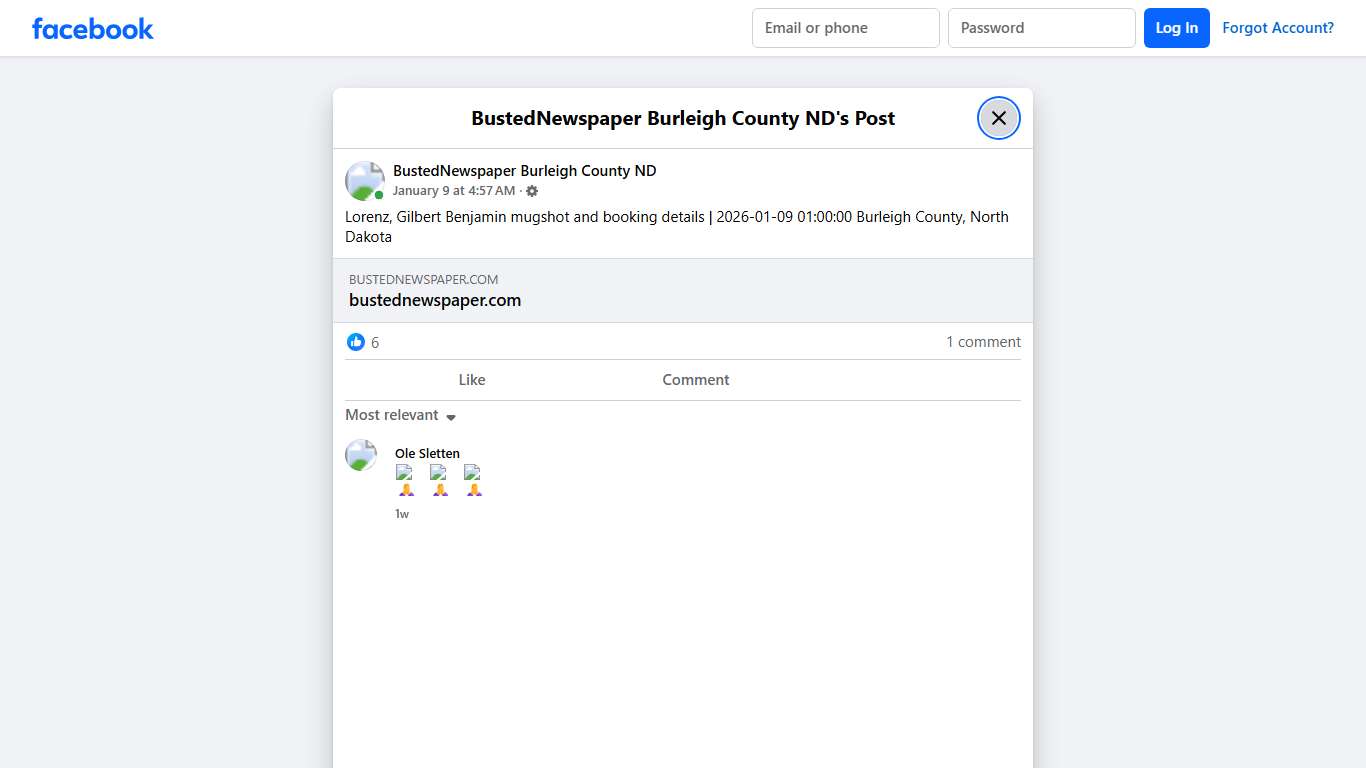
Task: Open the Forgot Account? link
Action: click(1277, 28)
